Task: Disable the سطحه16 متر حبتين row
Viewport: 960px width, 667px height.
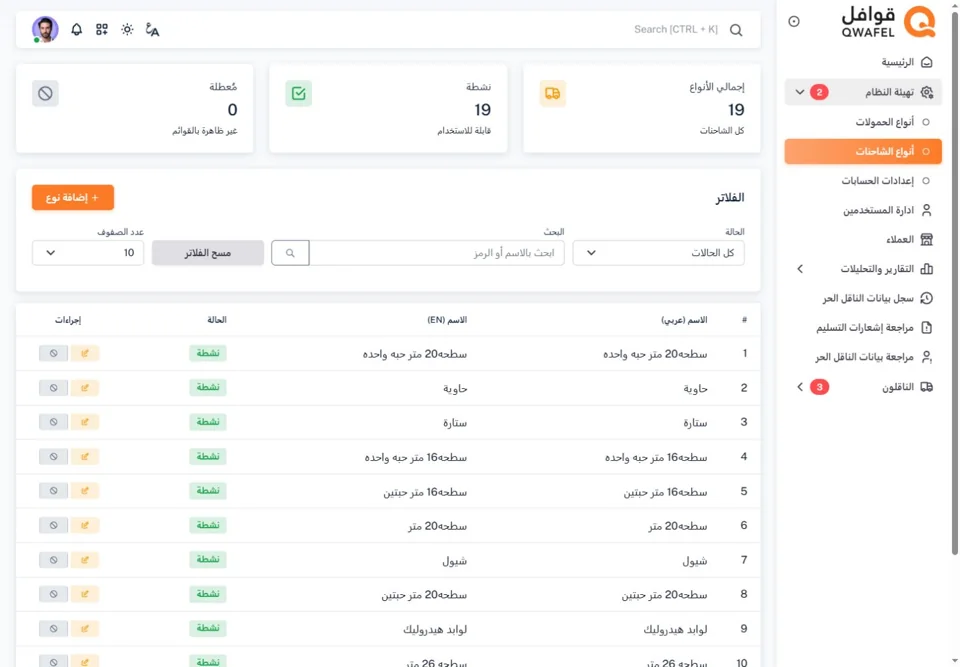Action: (53, 491)
